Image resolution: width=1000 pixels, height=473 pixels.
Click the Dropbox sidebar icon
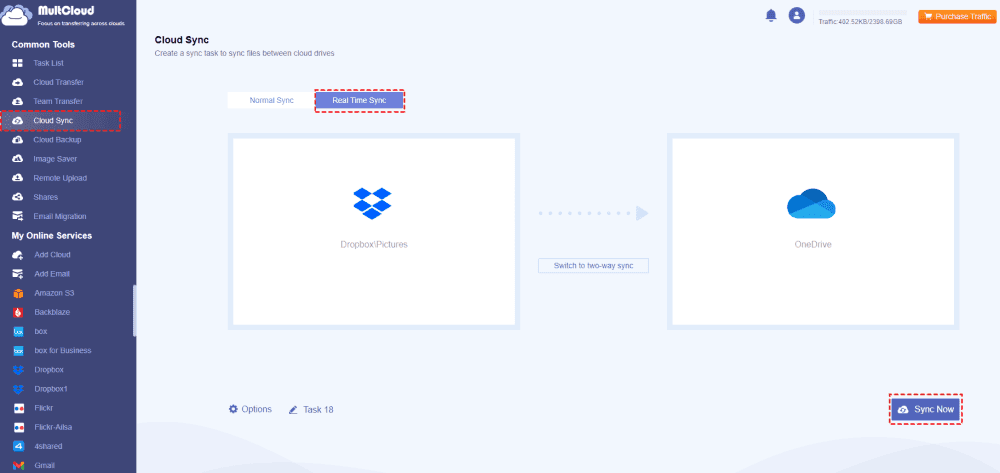(x=18, y=370)
